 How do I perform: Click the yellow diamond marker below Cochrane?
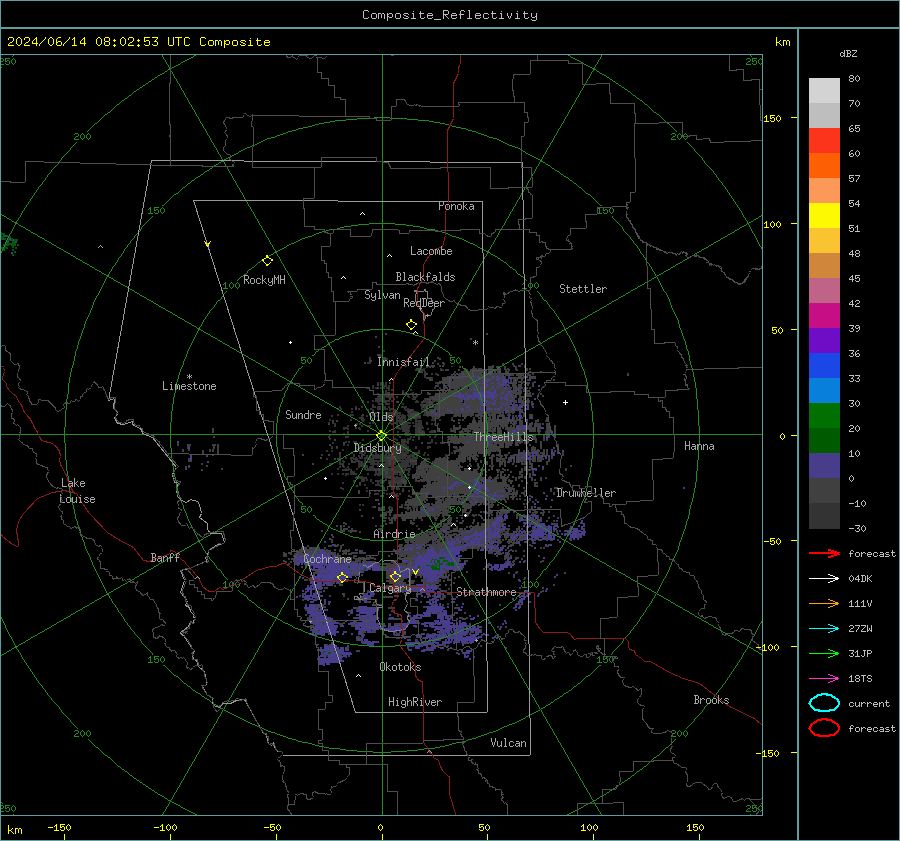[343, 577]
